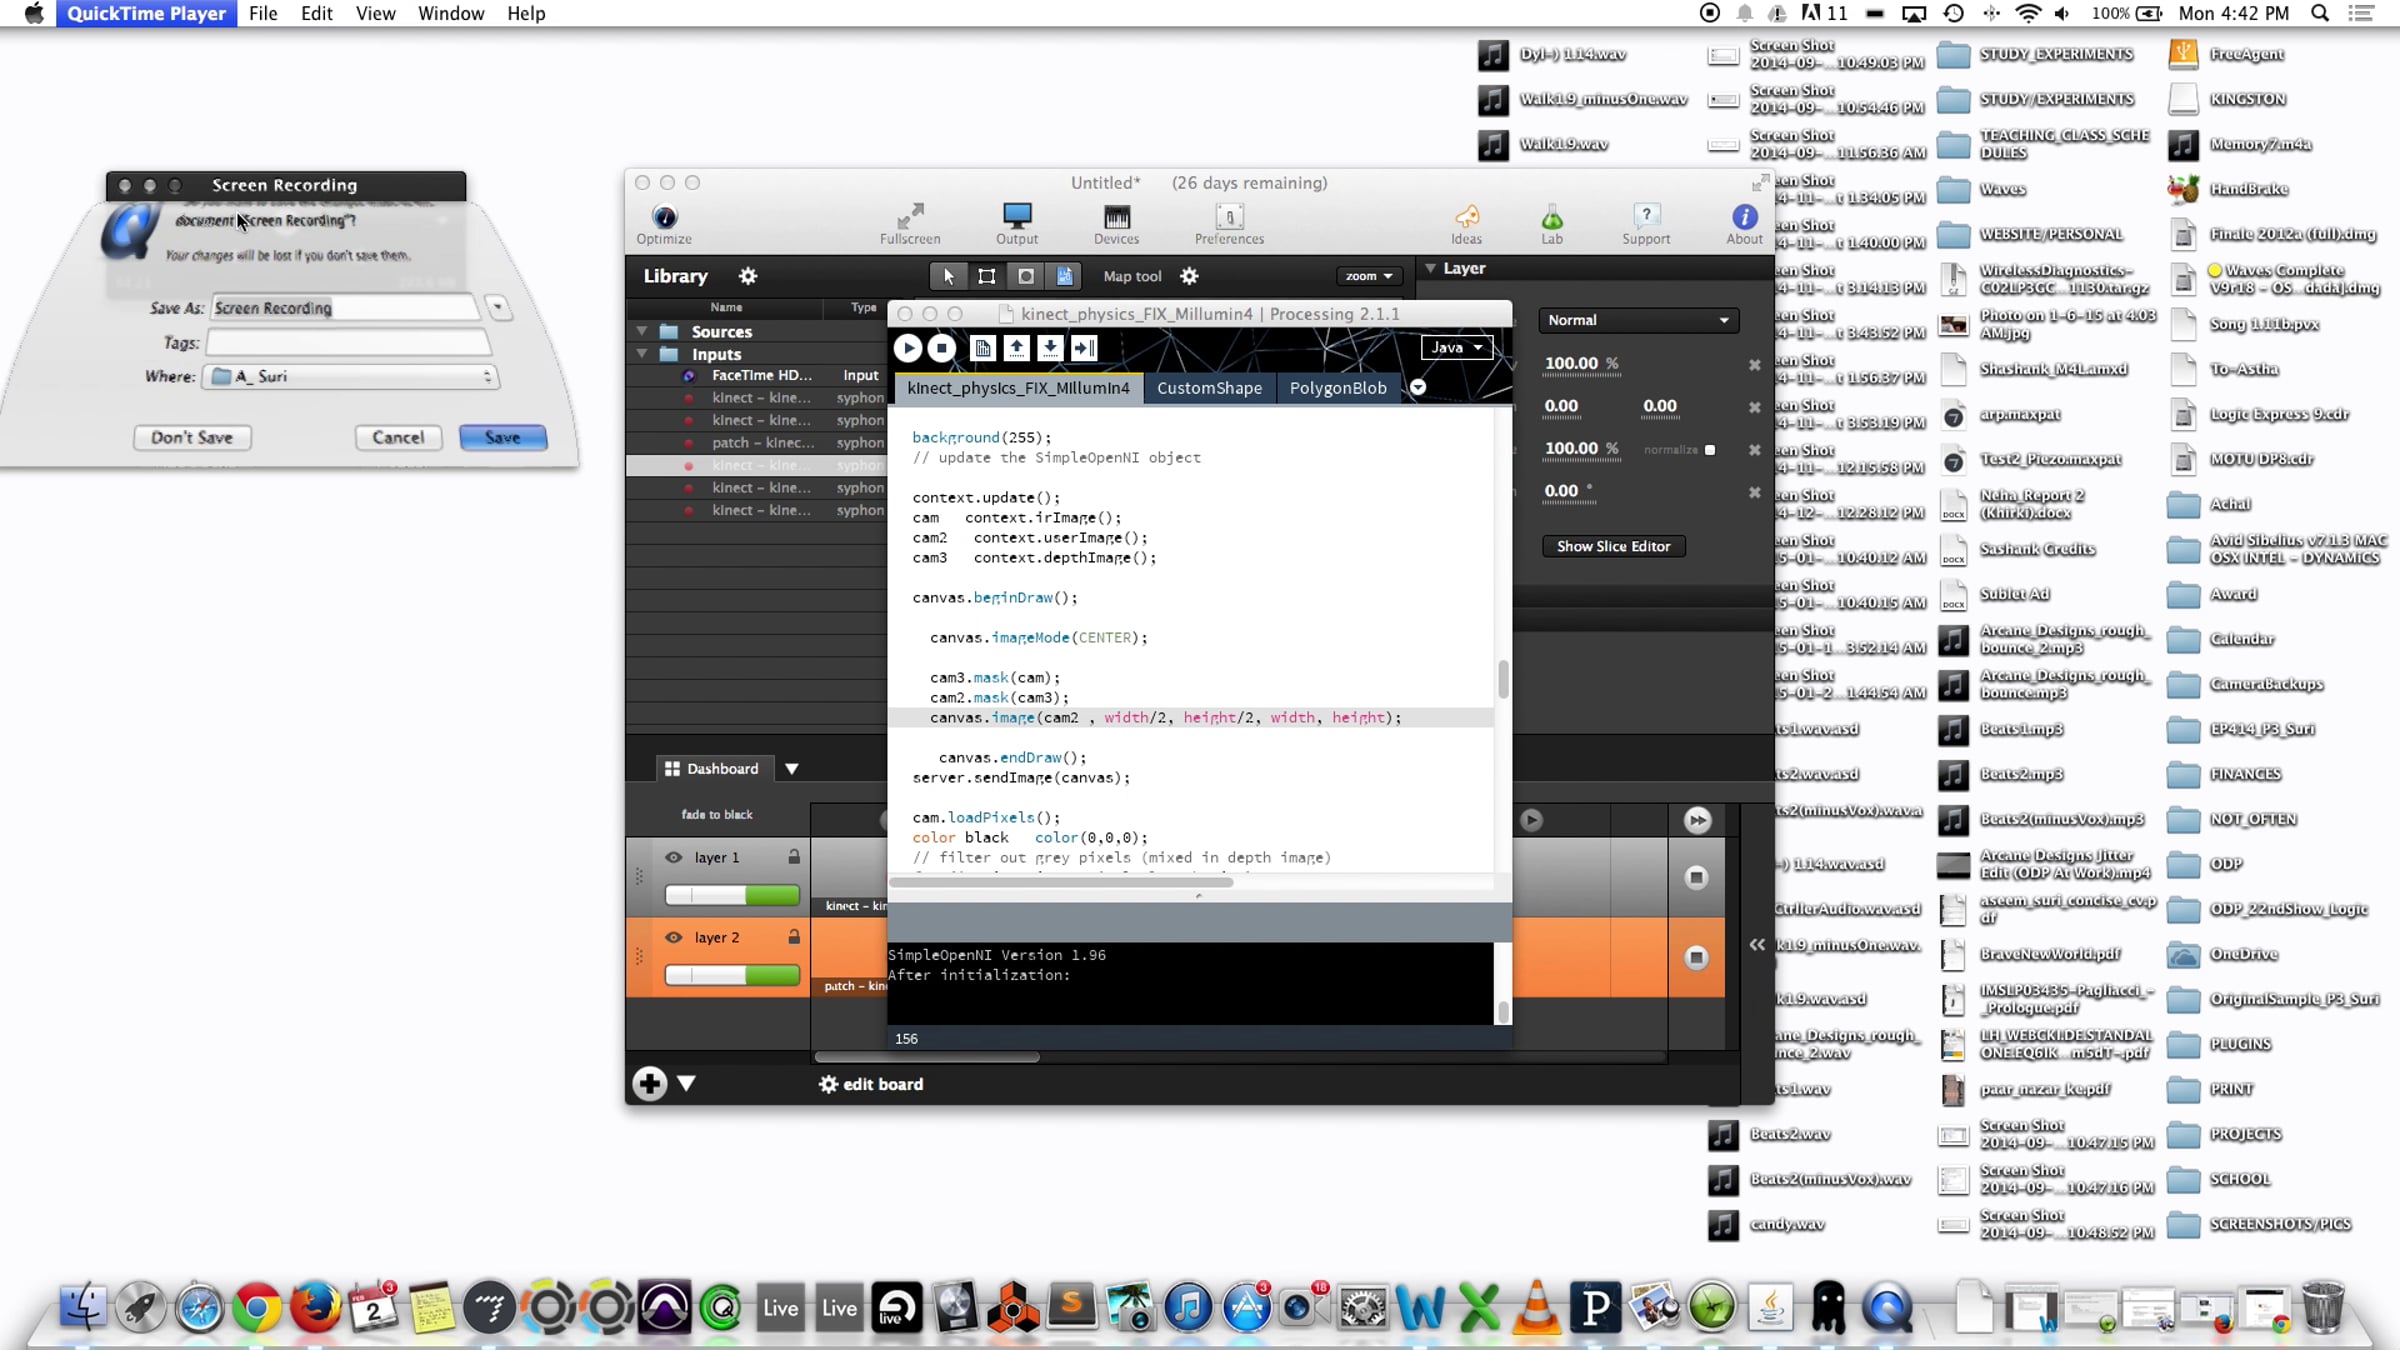Switch to the CustomShape tab
Screen dimensions: 2400x1350
(1209, 388)
